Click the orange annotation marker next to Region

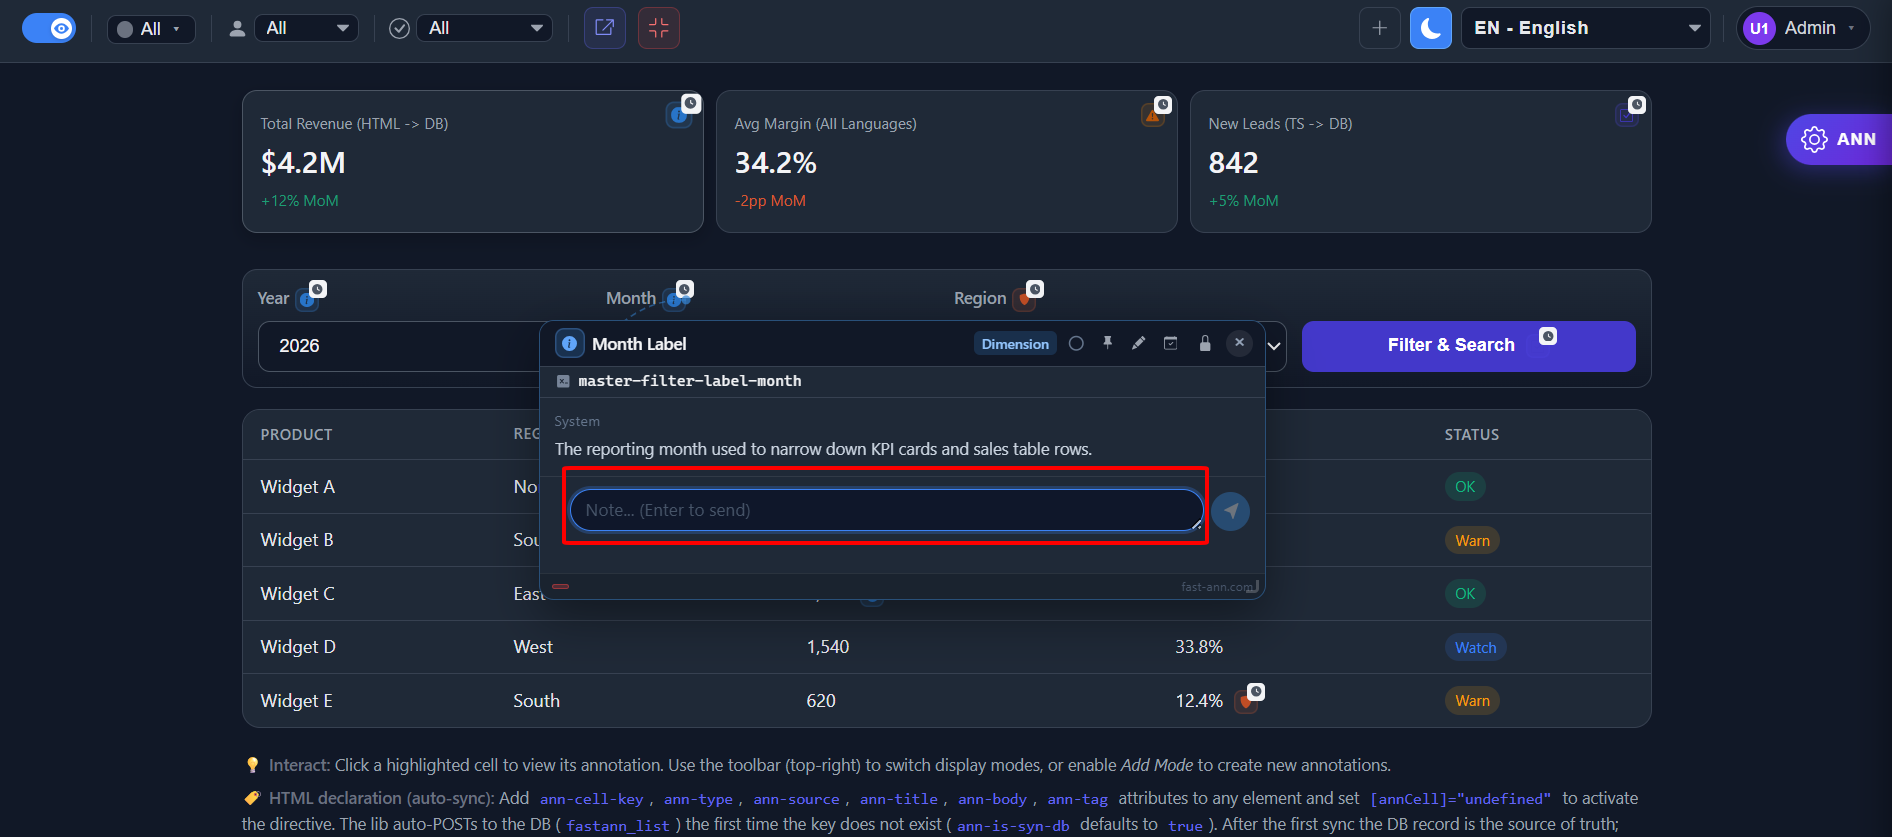[x=1025, y=298]
